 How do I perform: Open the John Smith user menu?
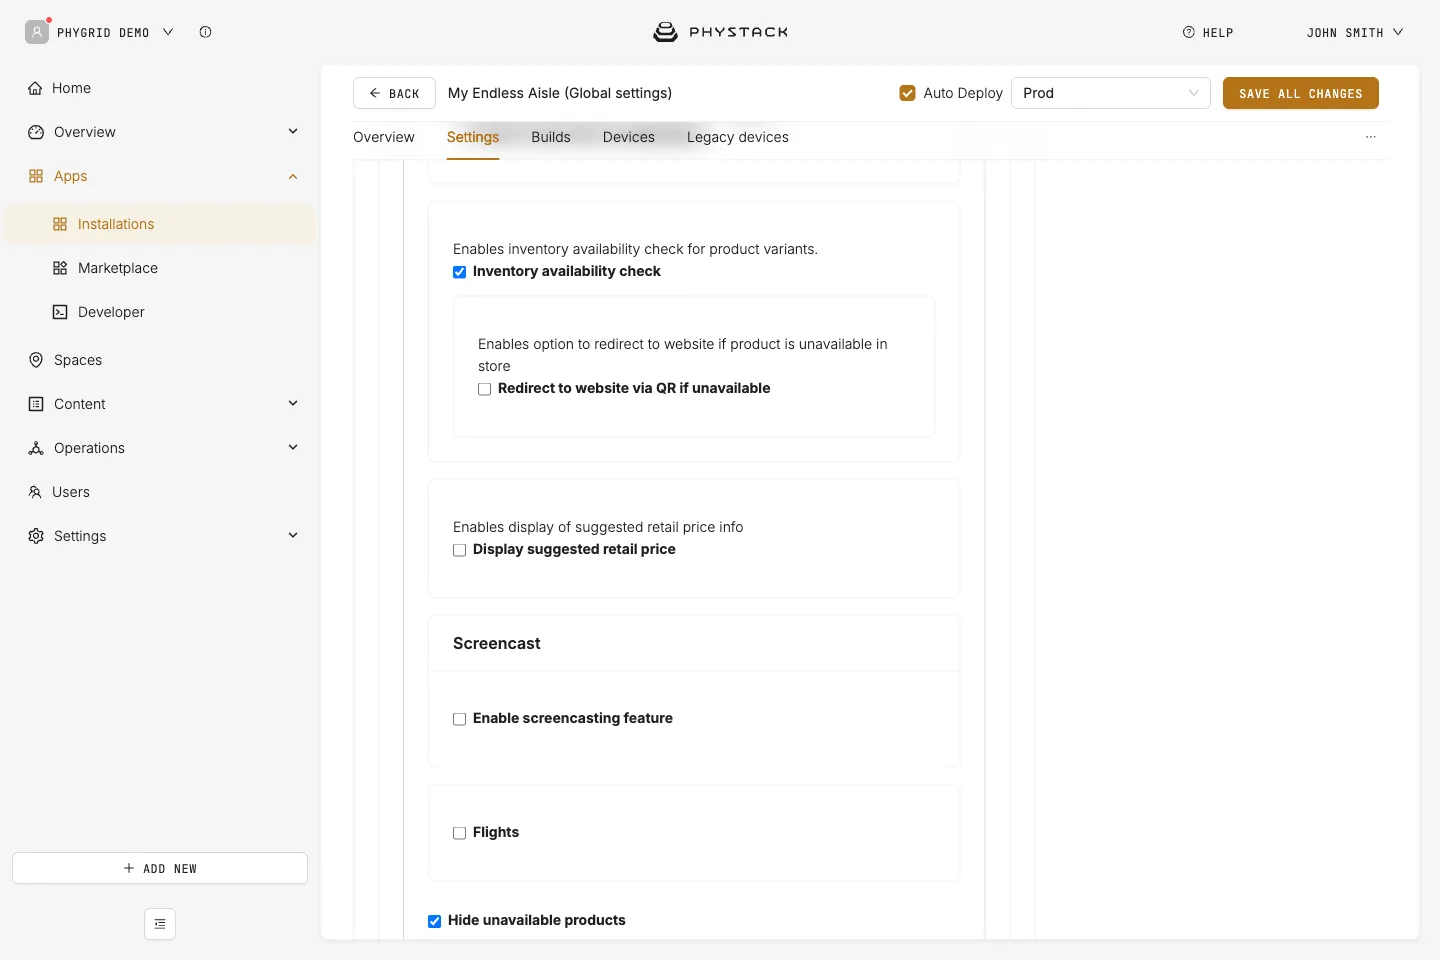click(x=1355, y=32)
